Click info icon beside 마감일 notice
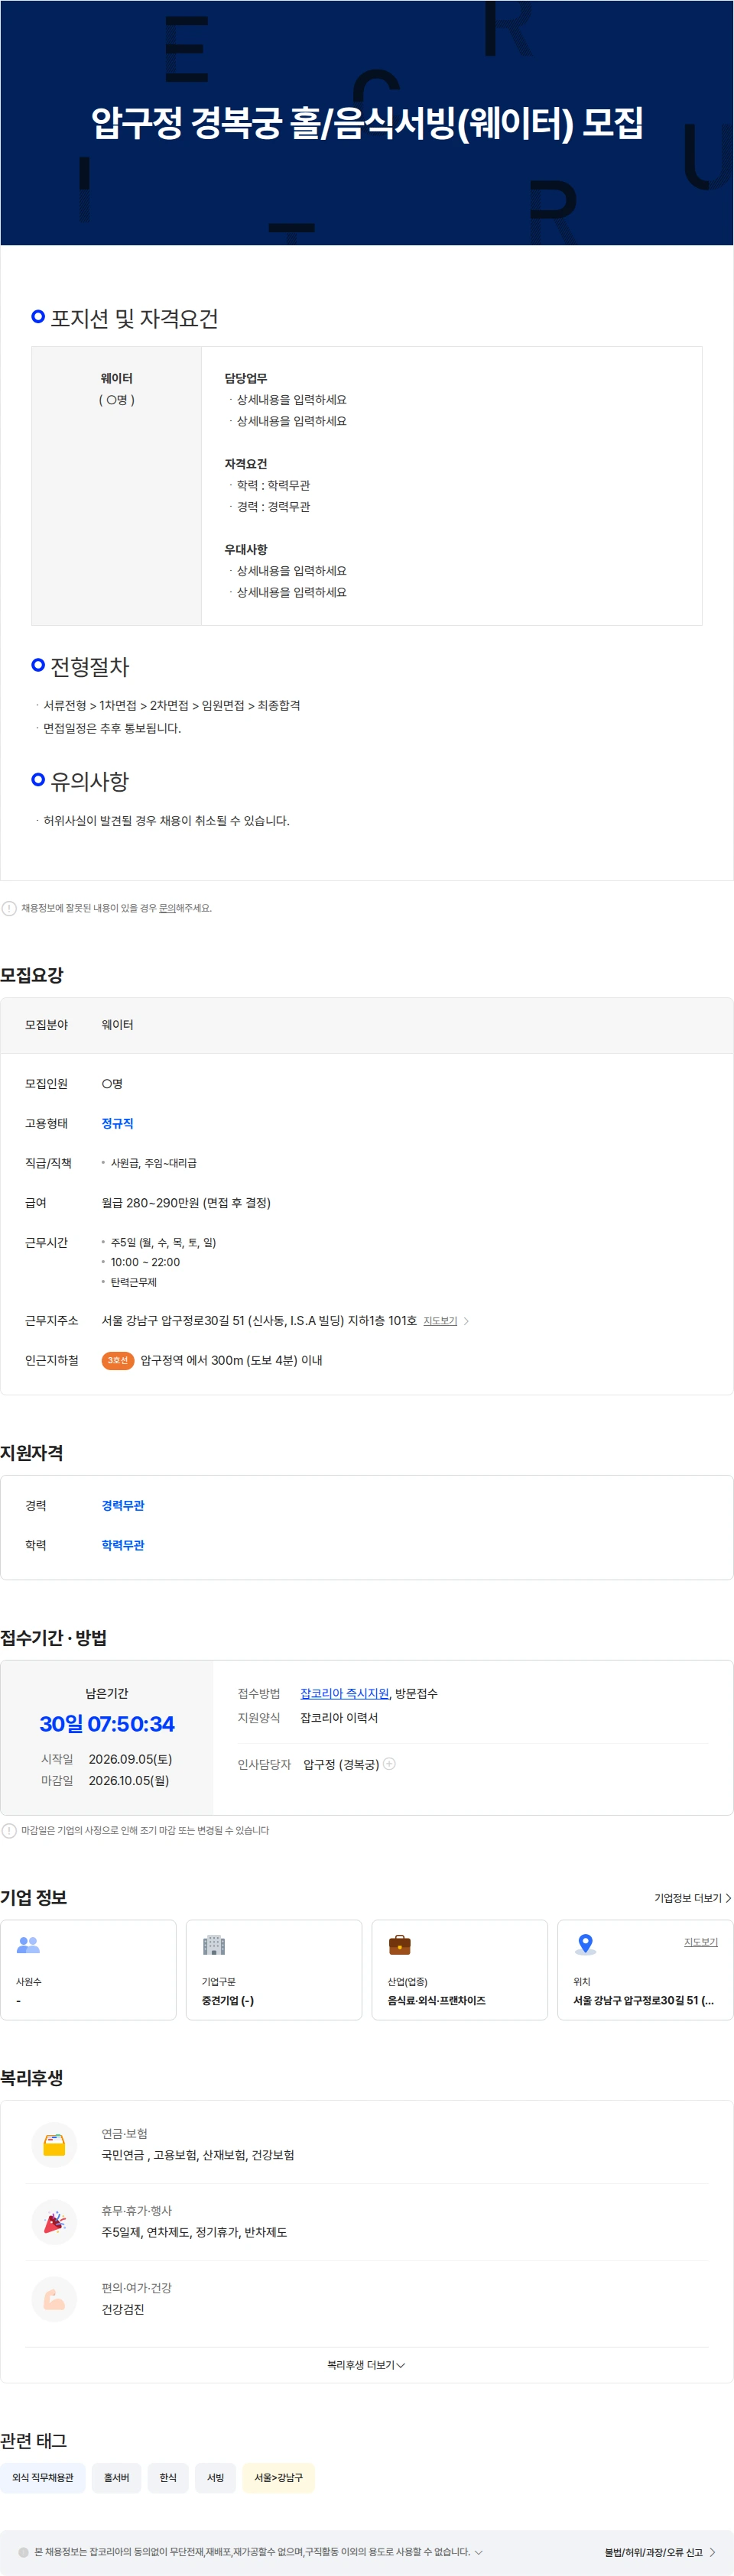The image size is (734, 2576). point(9,1830)
